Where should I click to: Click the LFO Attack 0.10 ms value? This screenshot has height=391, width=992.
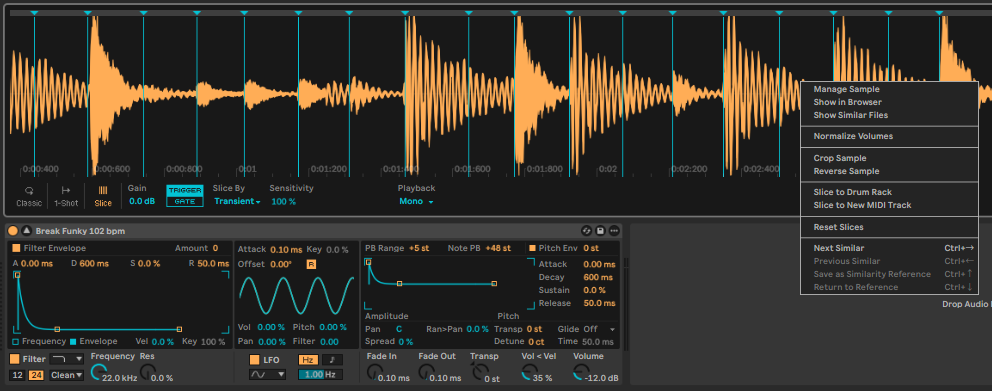(287, 250)
